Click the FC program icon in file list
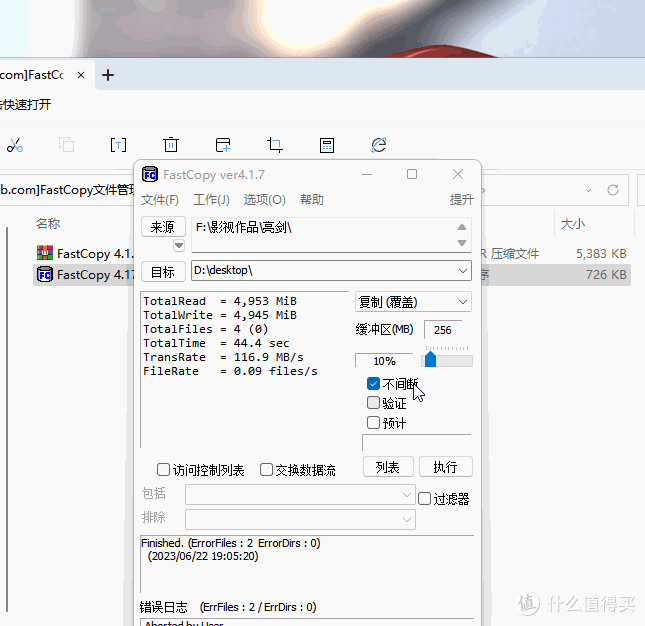 click(x=45, y=274)
